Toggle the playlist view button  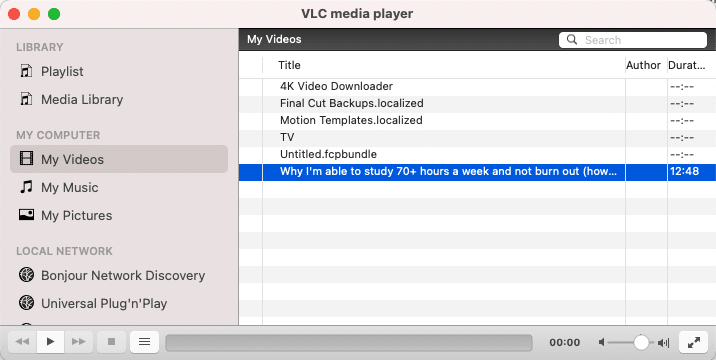point(144,342)
